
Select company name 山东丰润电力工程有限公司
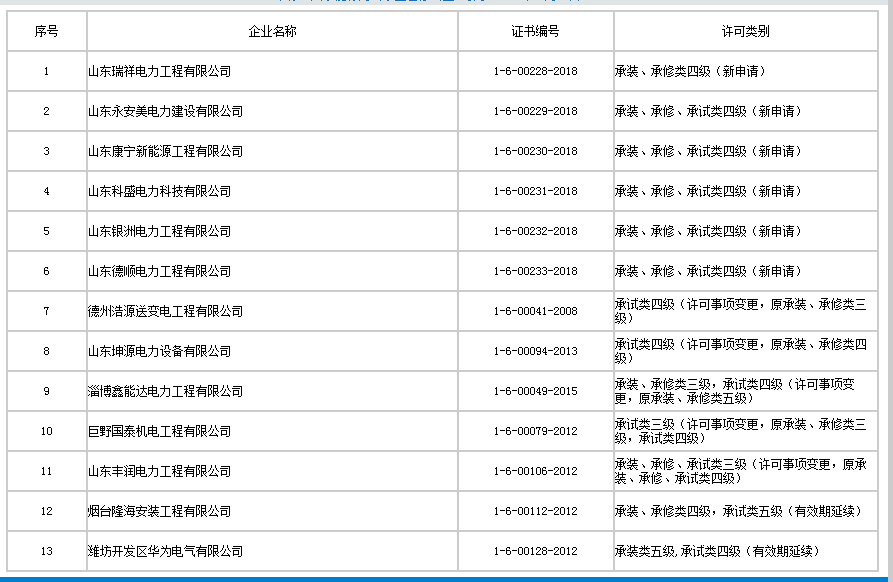[x=159, y=472]
